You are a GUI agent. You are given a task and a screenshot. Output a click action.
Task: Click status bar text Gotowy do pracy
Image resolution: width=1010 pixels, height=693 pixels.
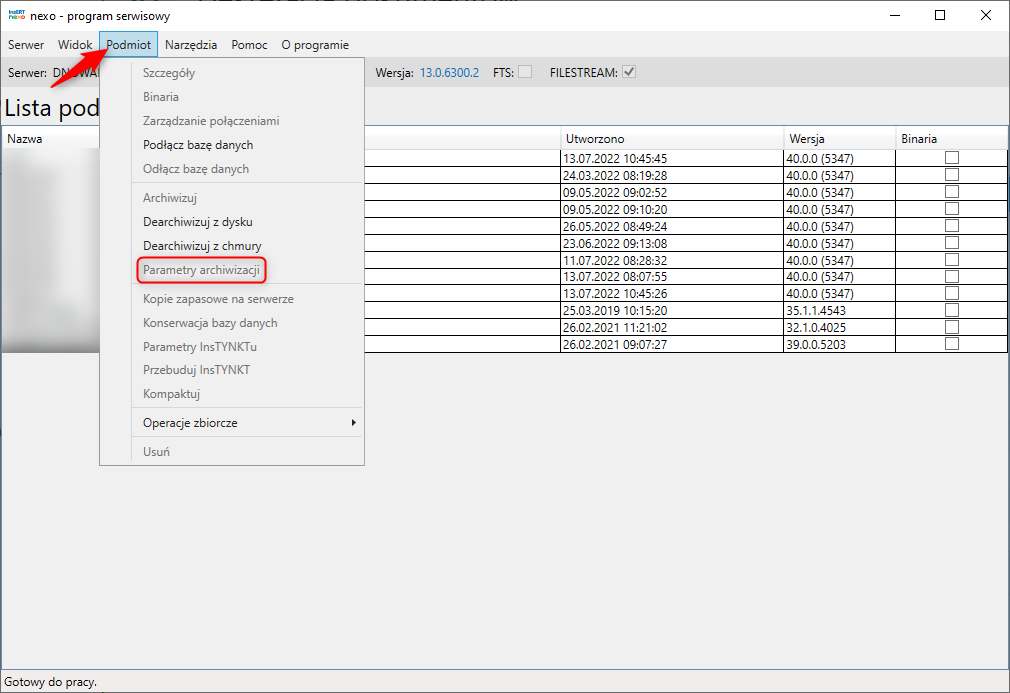pyautogui.click(x=50, y=681)
